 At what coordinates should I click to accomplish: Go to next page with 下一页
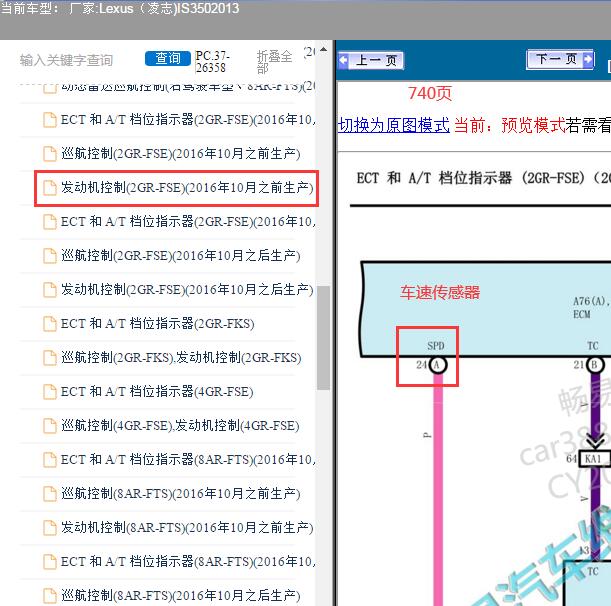click(x=560, y=59)
